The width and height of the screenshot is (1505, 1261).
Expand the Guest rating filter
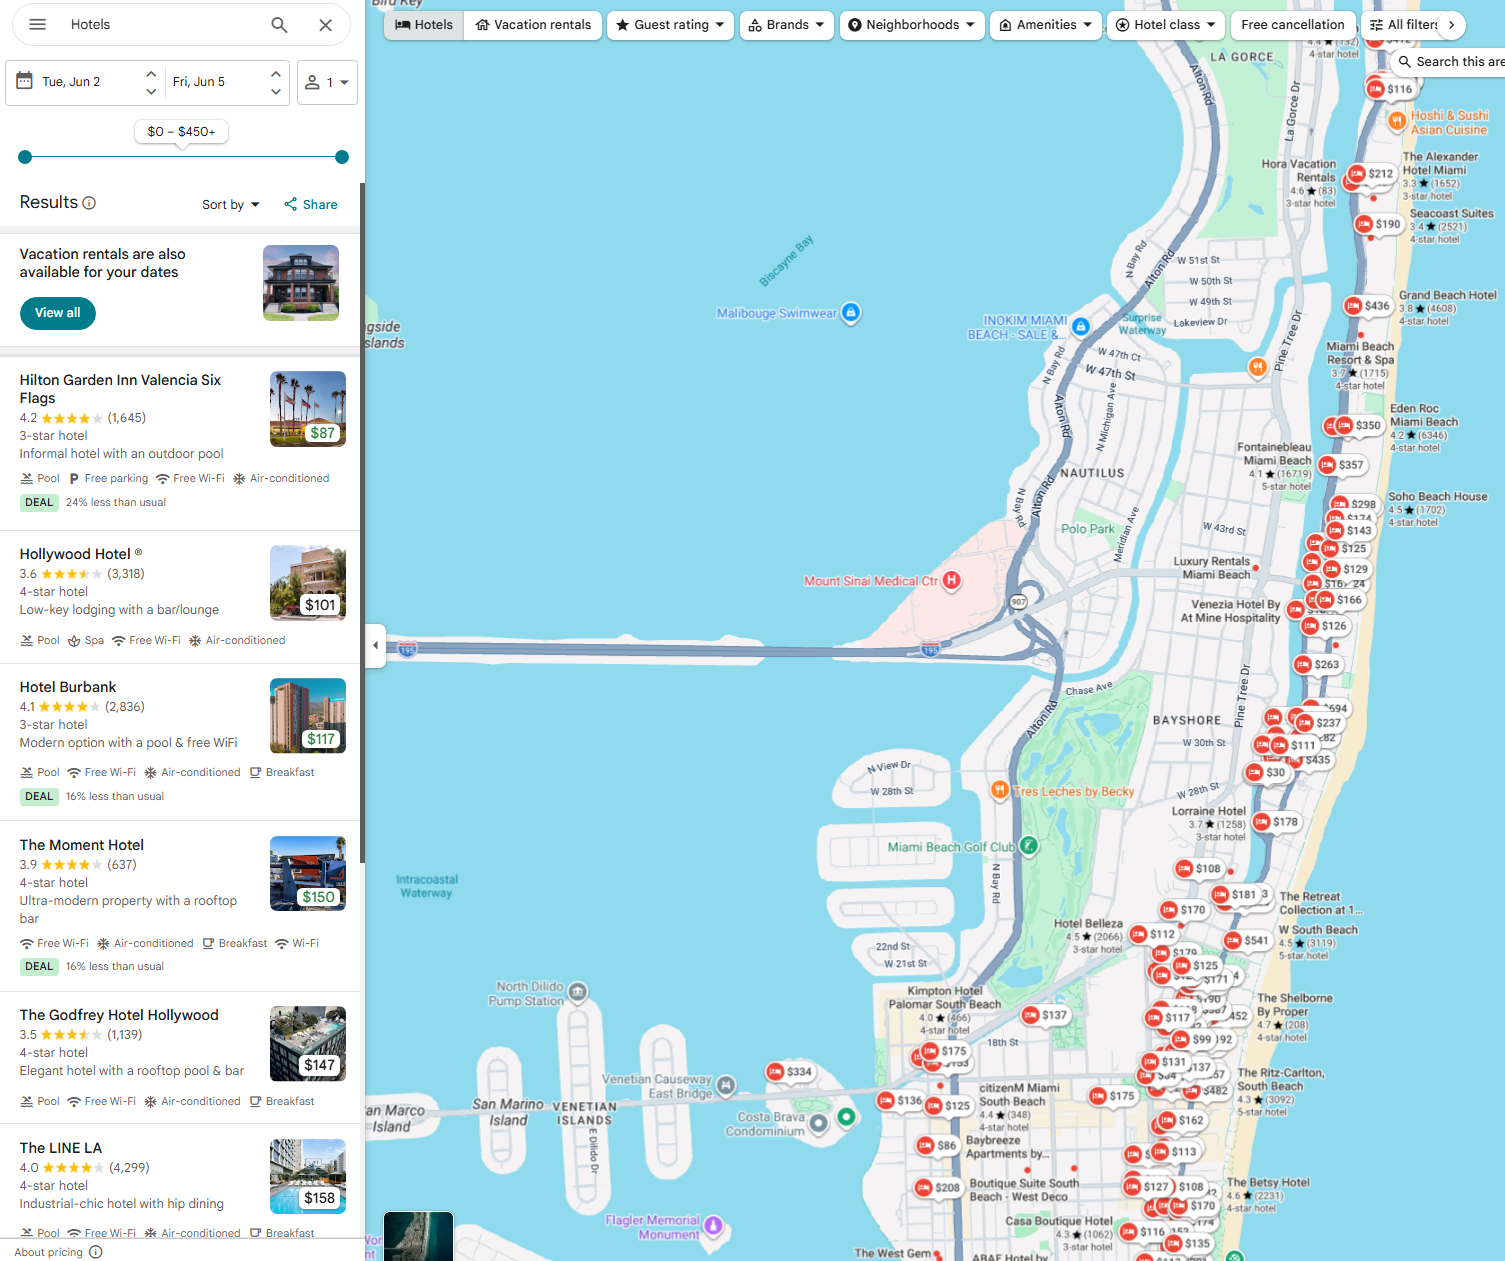point(670,25)
